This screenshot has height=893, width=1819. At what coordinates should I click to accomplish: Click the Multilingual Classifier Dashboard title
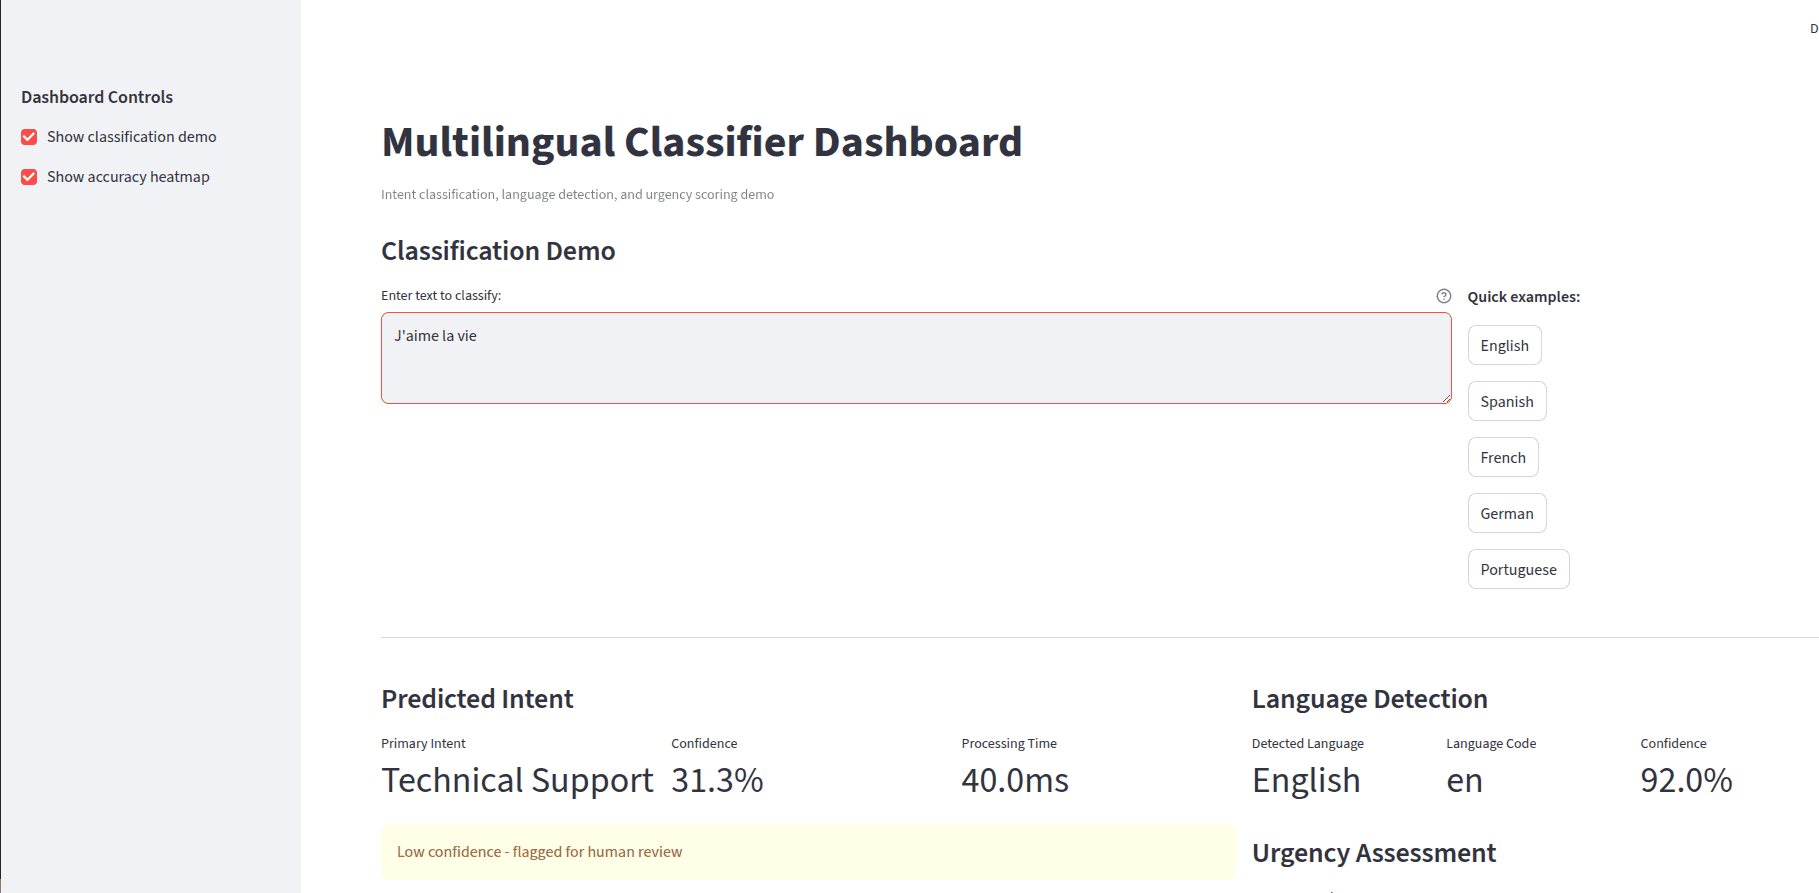click(701, 142)
